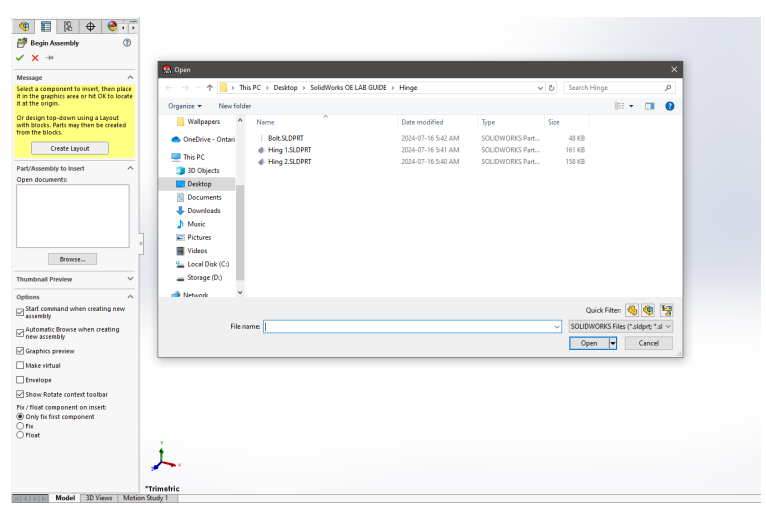Click Desktop in the breadcrumb path
This screenshot has height=510, width=766.
click(285, 88)
